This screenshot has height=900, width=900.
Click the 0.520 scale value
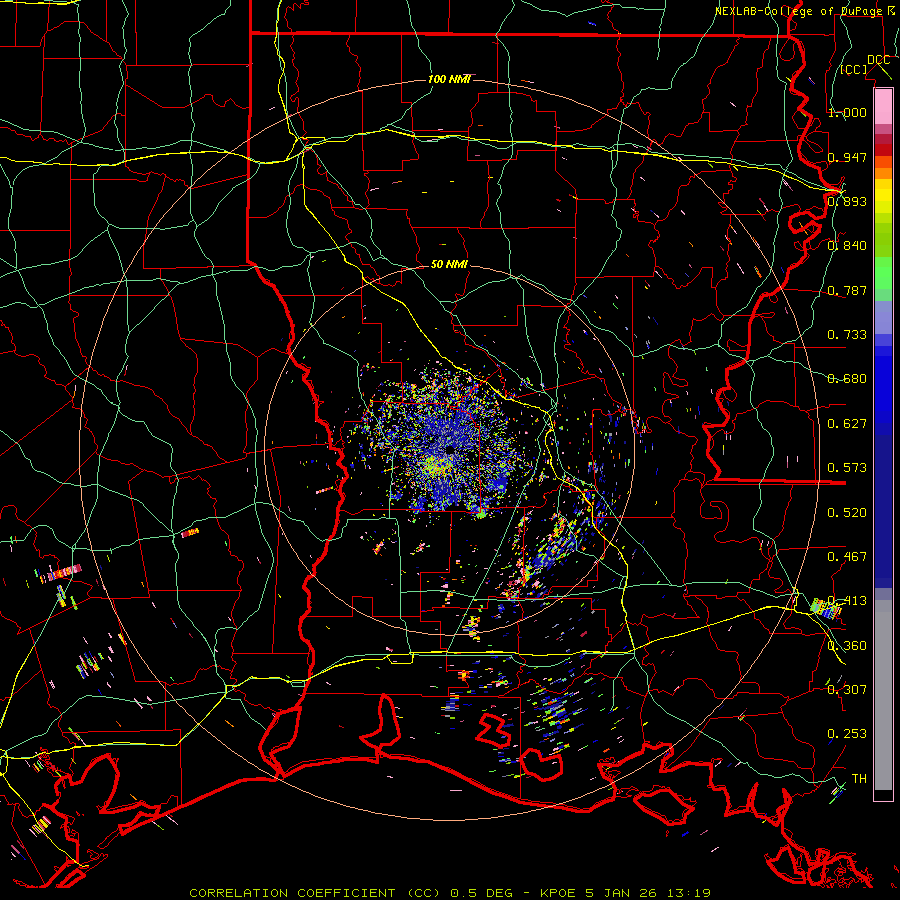(x=847, y=513)
